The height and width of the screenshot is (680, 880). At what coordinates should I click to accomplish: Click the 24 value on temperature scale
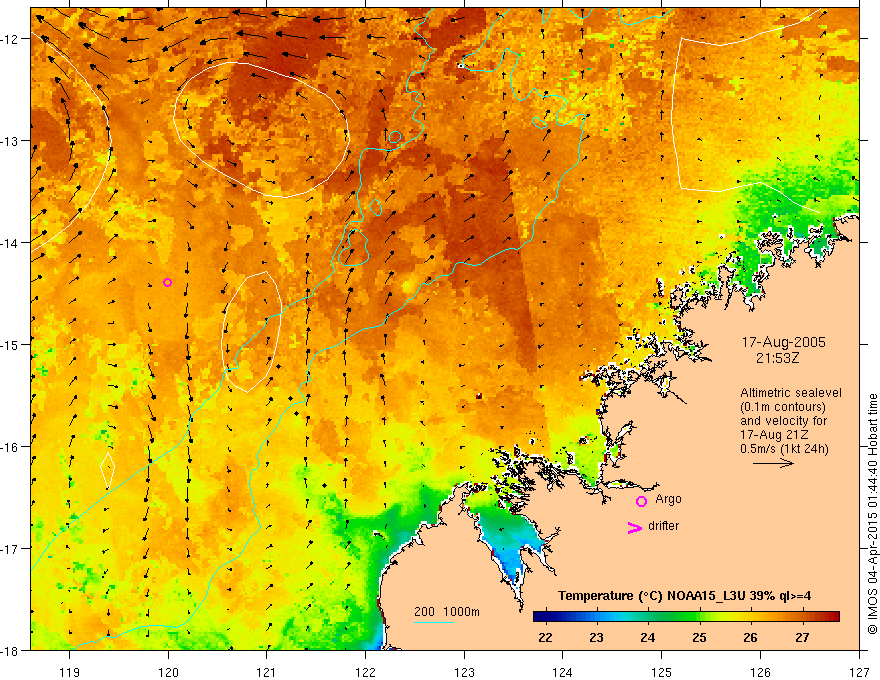(648, 637)
